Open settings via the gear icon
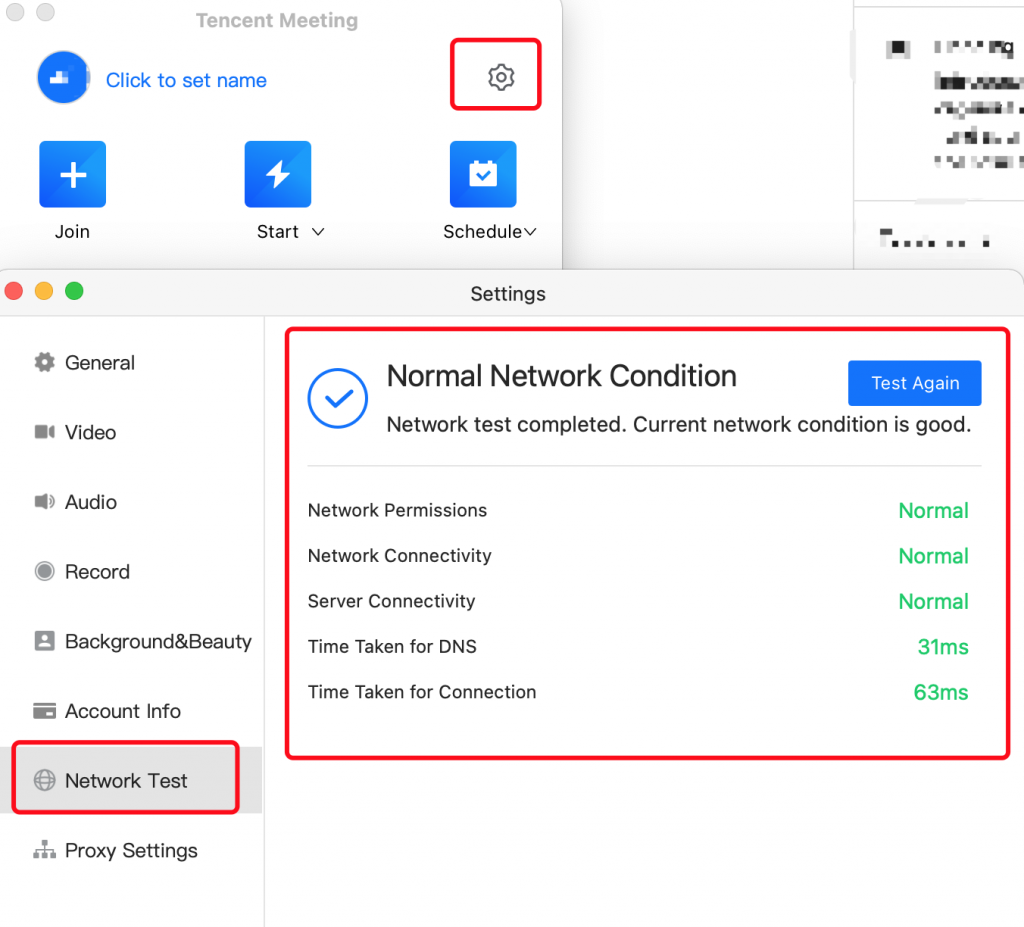1024x927 pixels. click(x=500, y=76)
